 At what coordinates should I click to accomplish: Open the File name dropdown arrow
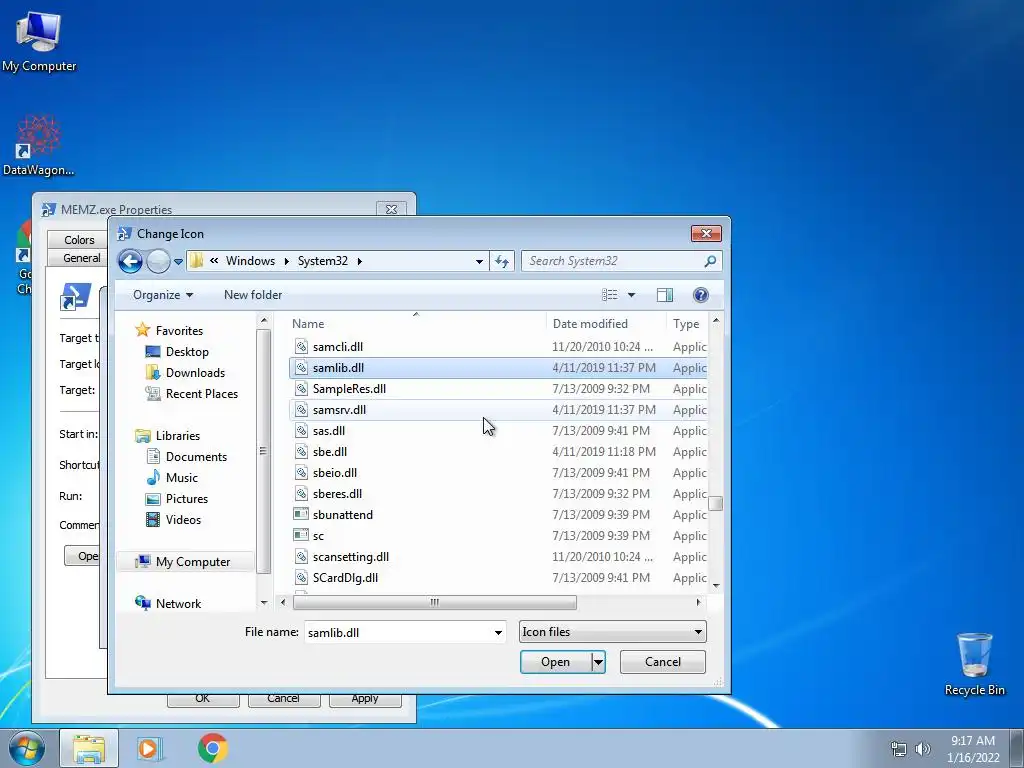[498, 632]
